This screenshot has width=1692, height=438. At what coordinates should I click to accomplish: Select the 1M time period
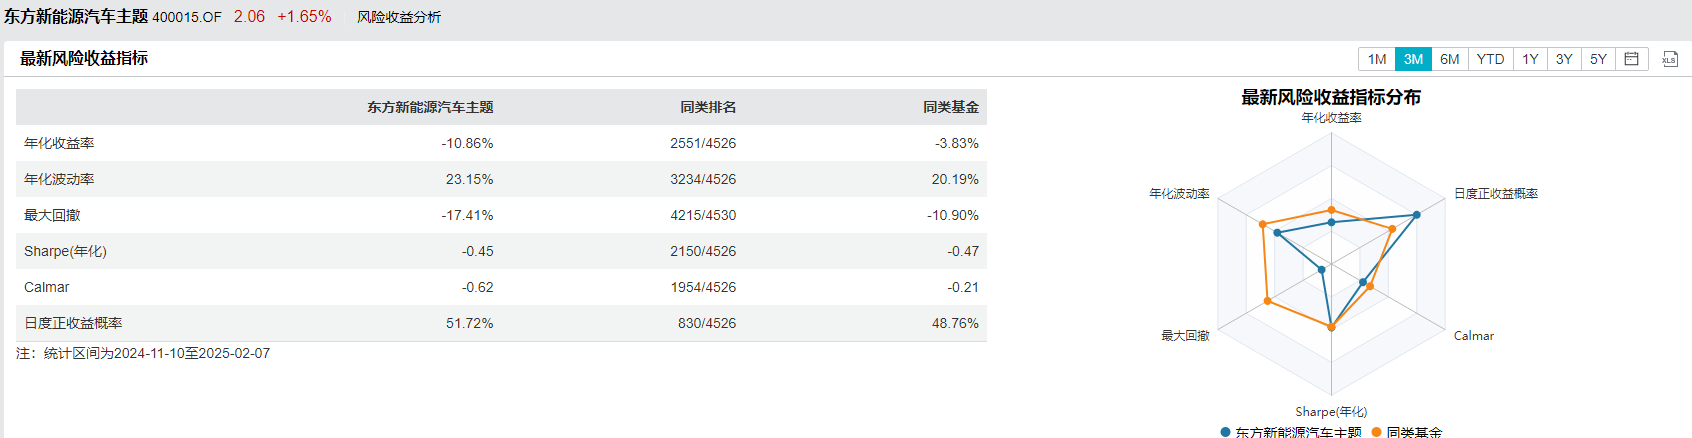tap(1377, 59)
